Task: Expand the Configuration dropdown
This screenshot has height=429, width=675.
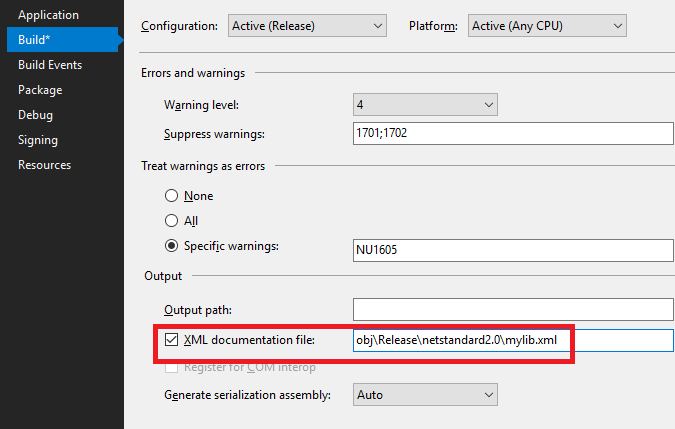Action: [307, 25]
